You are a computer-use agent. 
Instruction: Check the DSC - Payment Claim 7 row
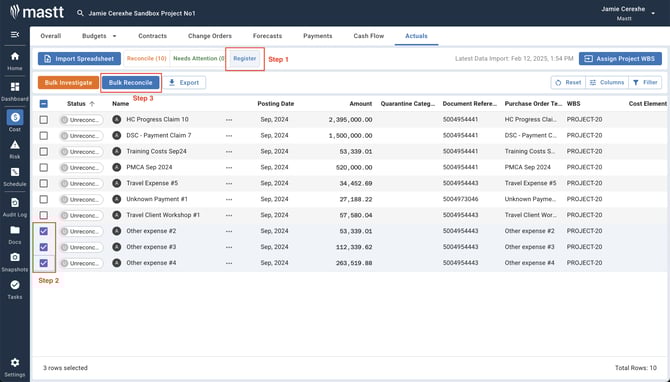(x=44, y=135)
